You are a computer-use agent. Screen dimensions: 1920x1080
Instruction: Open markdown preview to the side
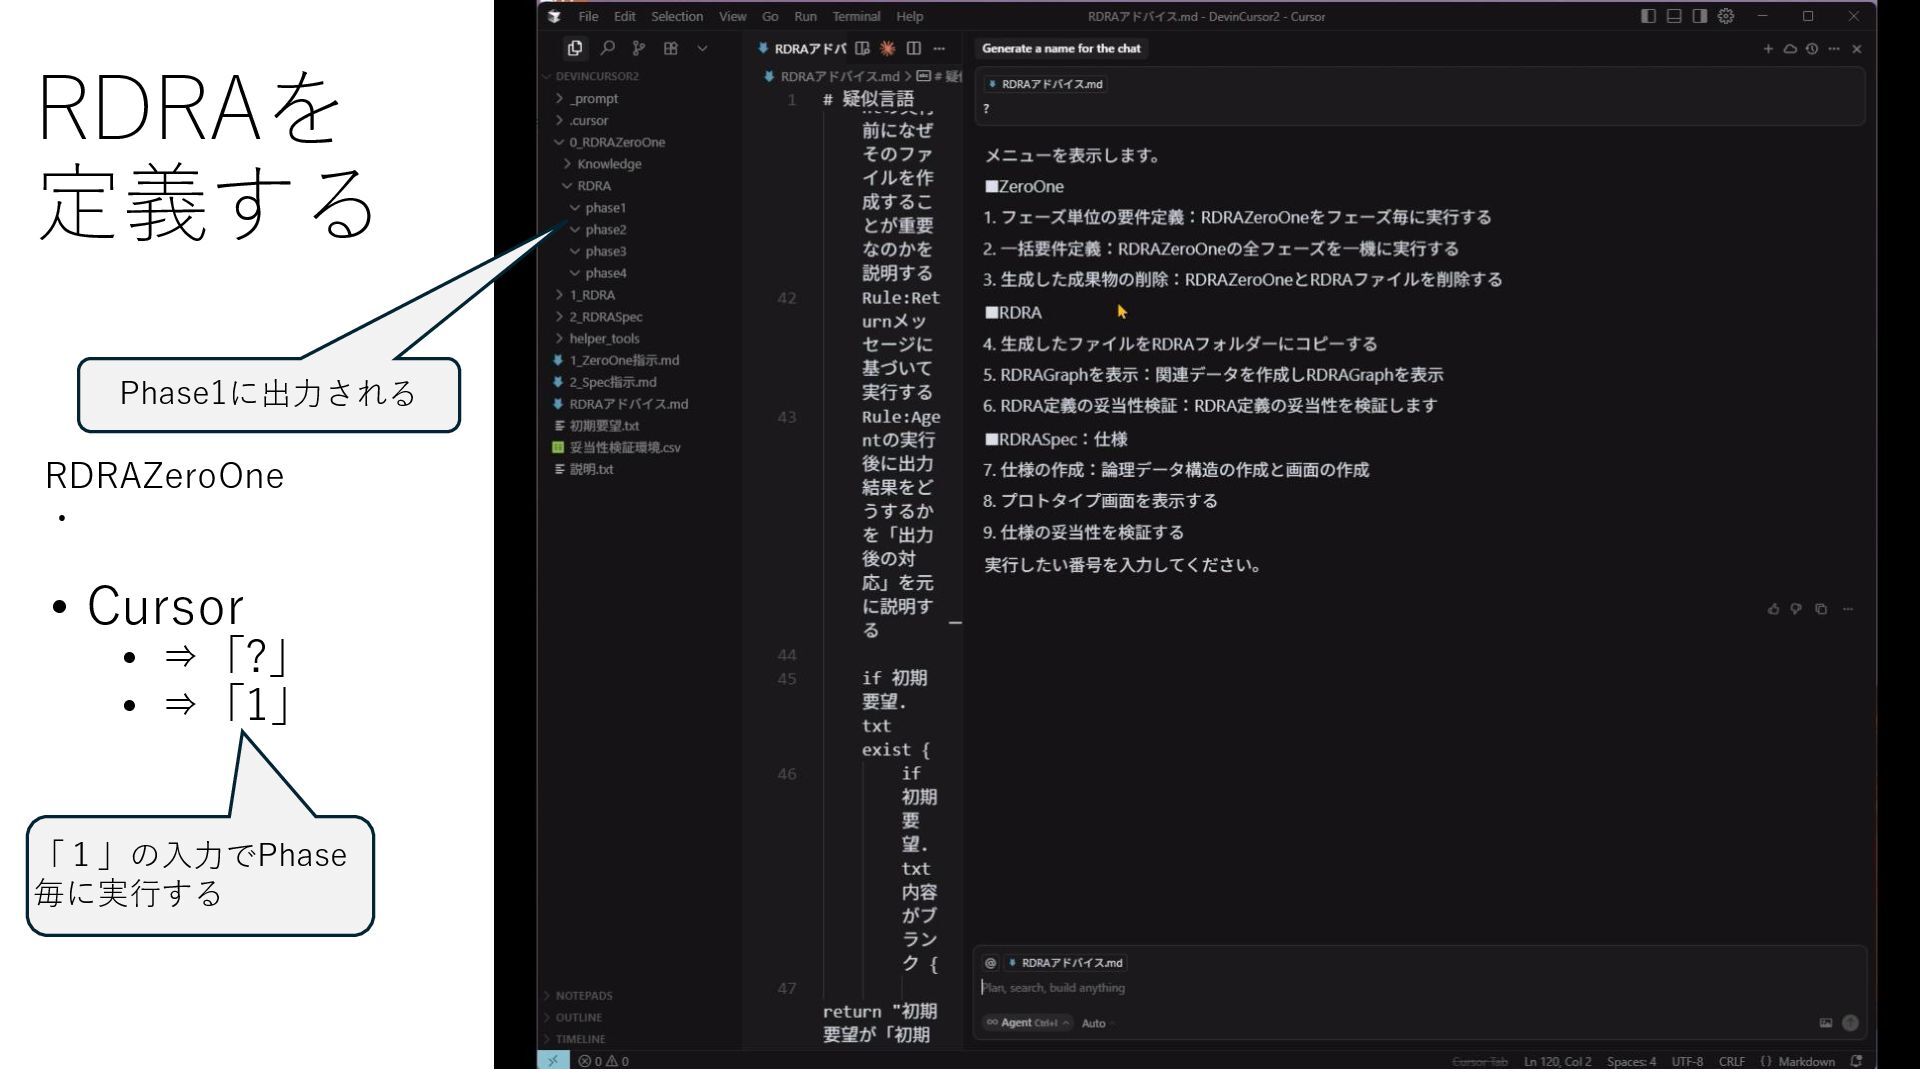862,48
